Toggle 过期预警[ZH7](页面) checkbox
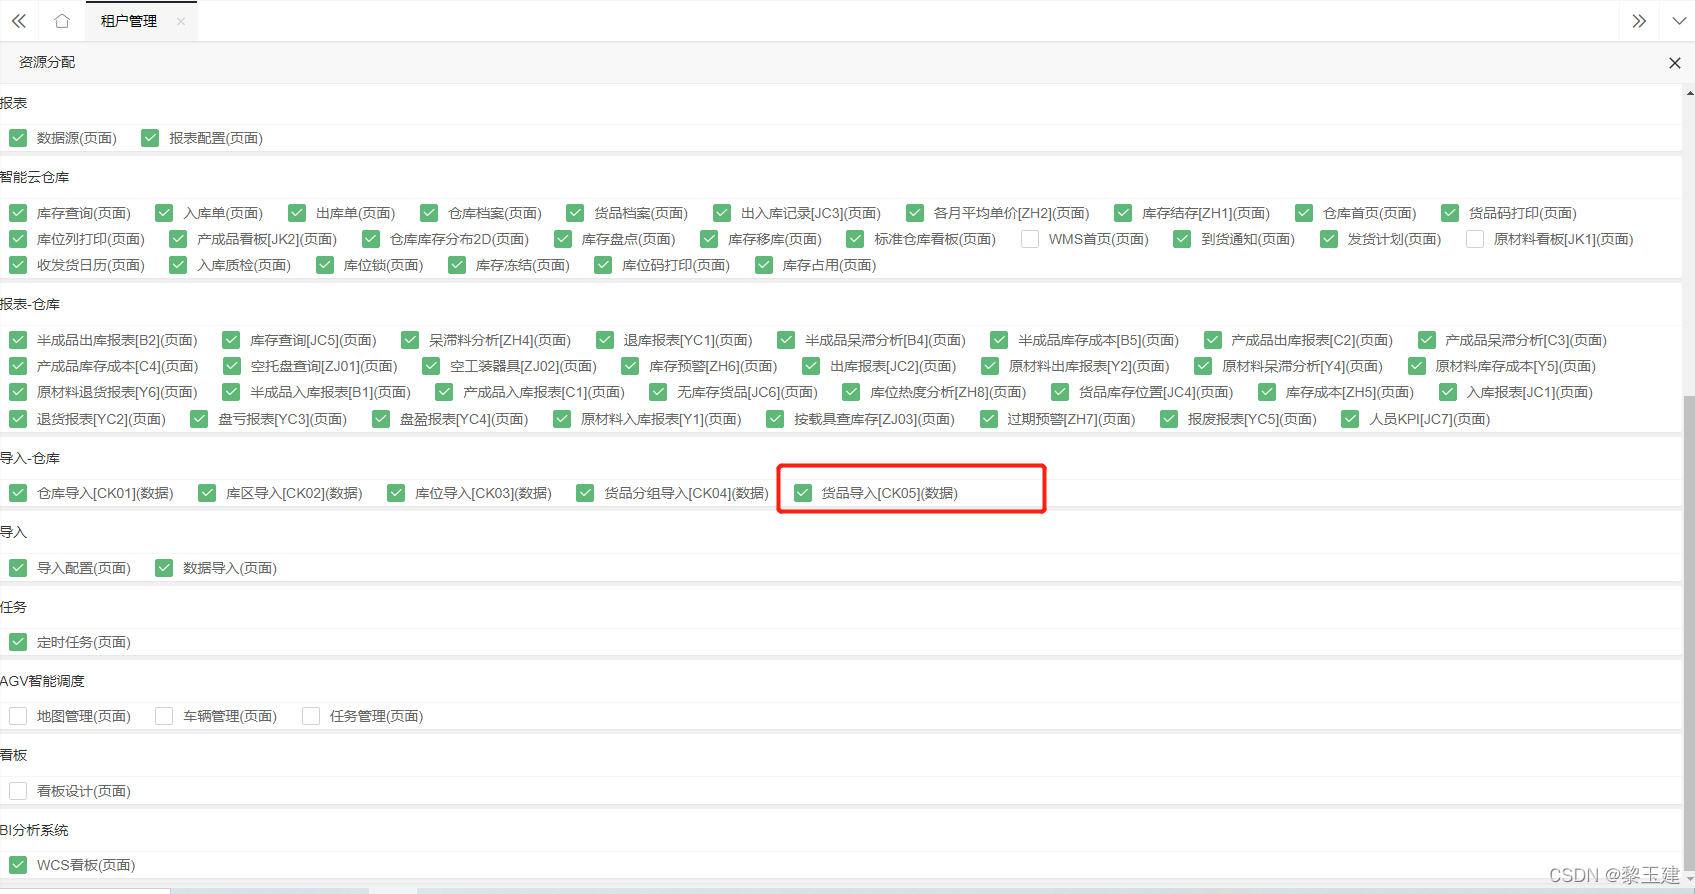Screen dimensions: 1695x894 989,419
